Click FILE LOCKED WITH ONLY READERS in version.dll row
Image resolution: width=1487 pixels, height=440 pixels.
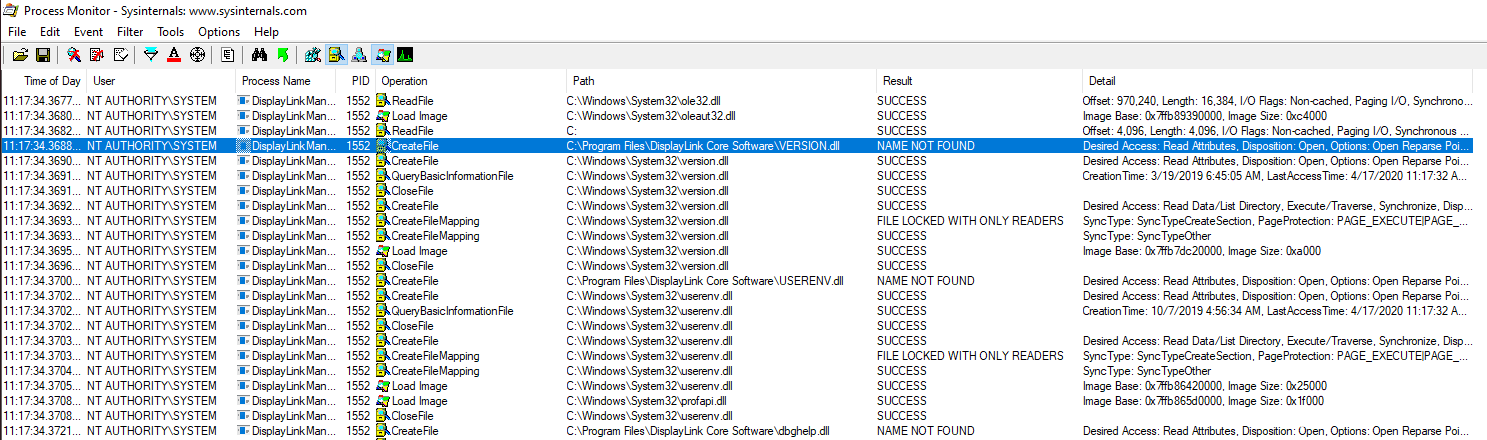click(x=970, y=221)
